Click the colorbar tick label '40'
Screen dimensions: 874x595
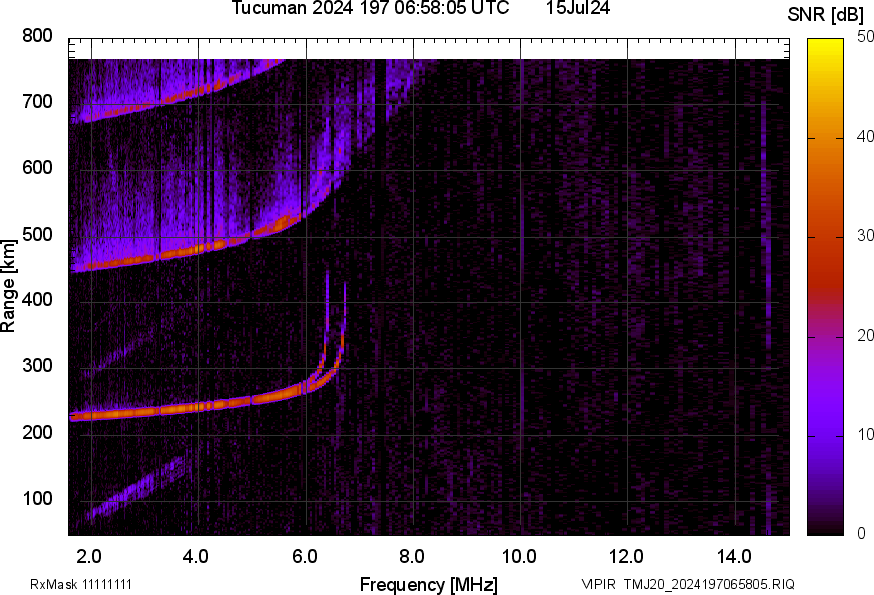(x=866, y=136)
